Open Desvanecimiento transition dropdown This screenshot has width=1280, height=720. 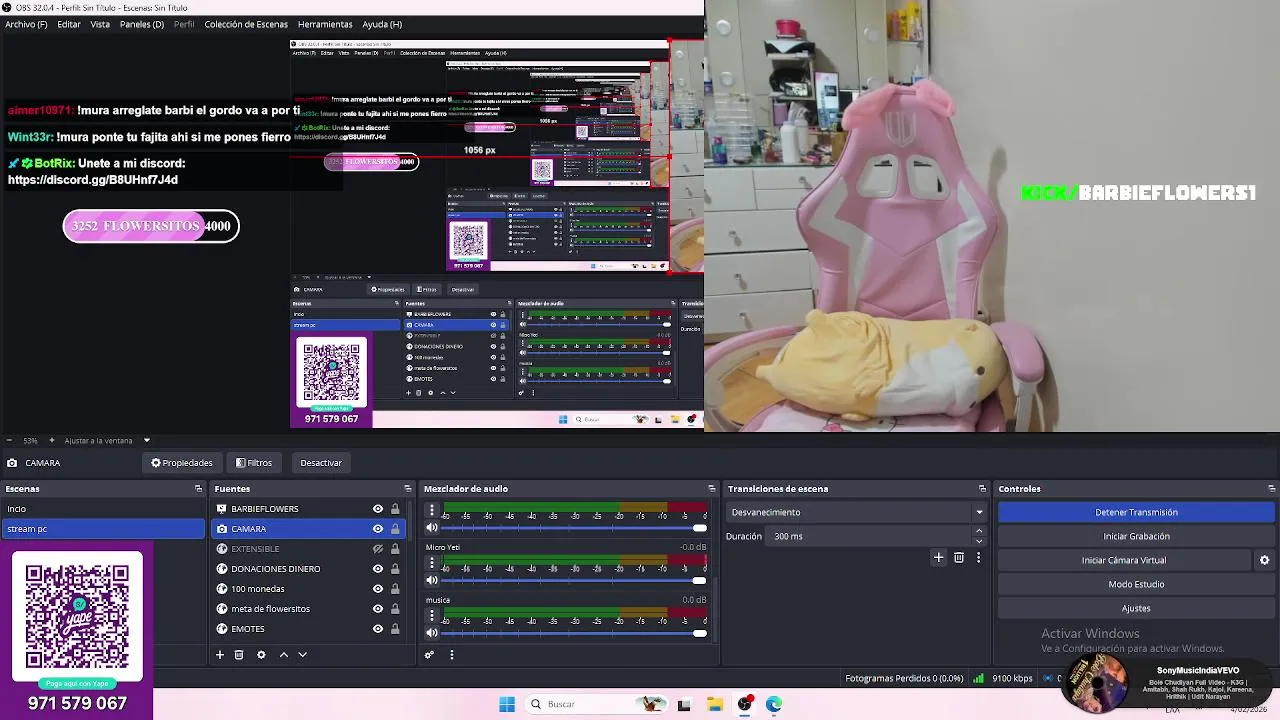(x=857, y=512)
